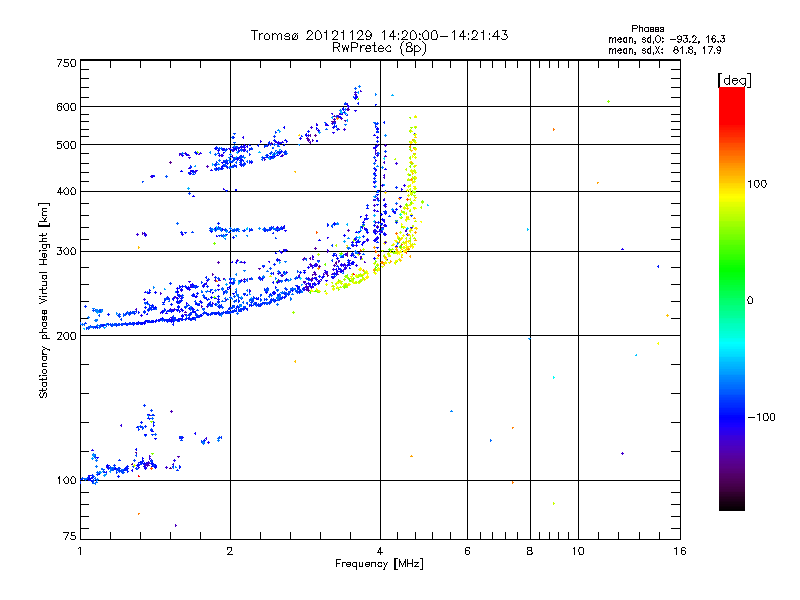
Task: Click the x-axis tick label '6'
Action: point(467,551)
